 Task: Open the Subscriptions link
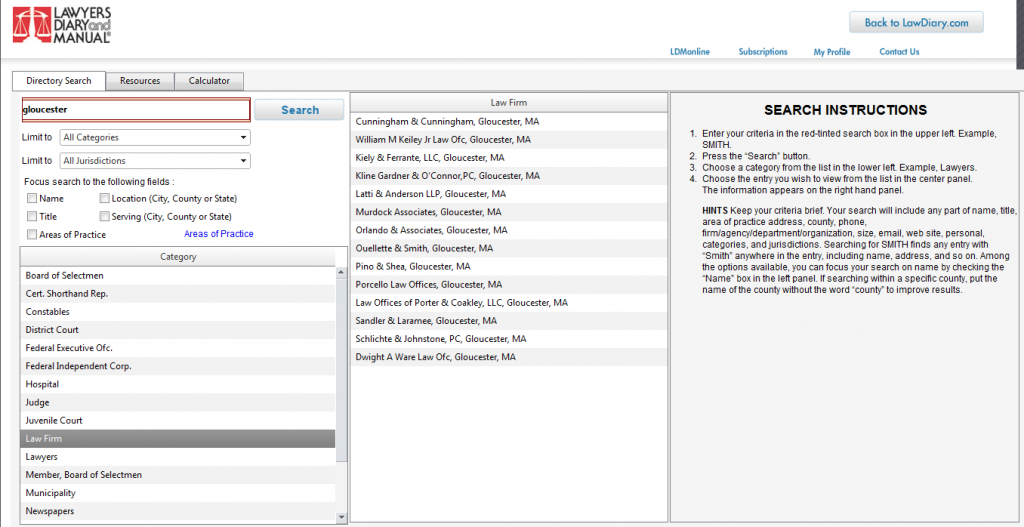click(763, 52)
